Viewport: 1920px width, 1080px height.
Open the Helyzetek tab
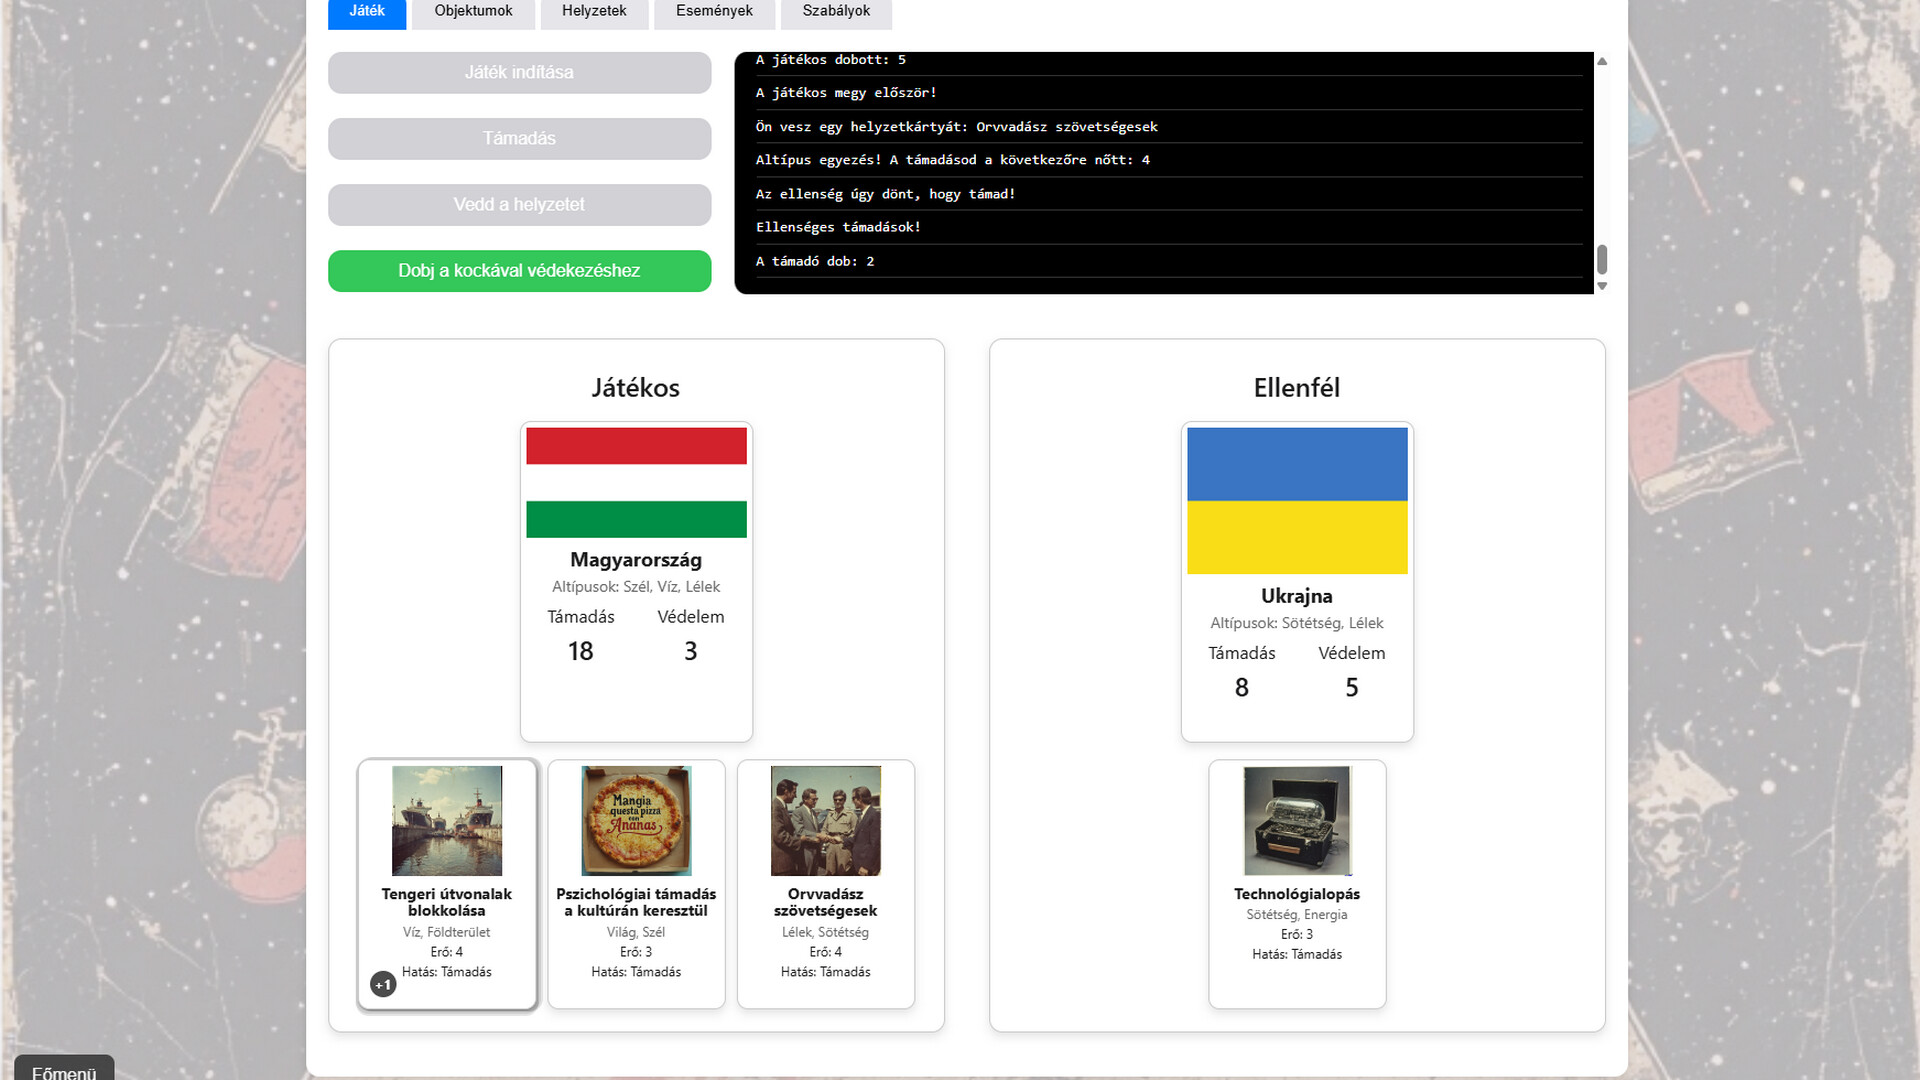594,11
